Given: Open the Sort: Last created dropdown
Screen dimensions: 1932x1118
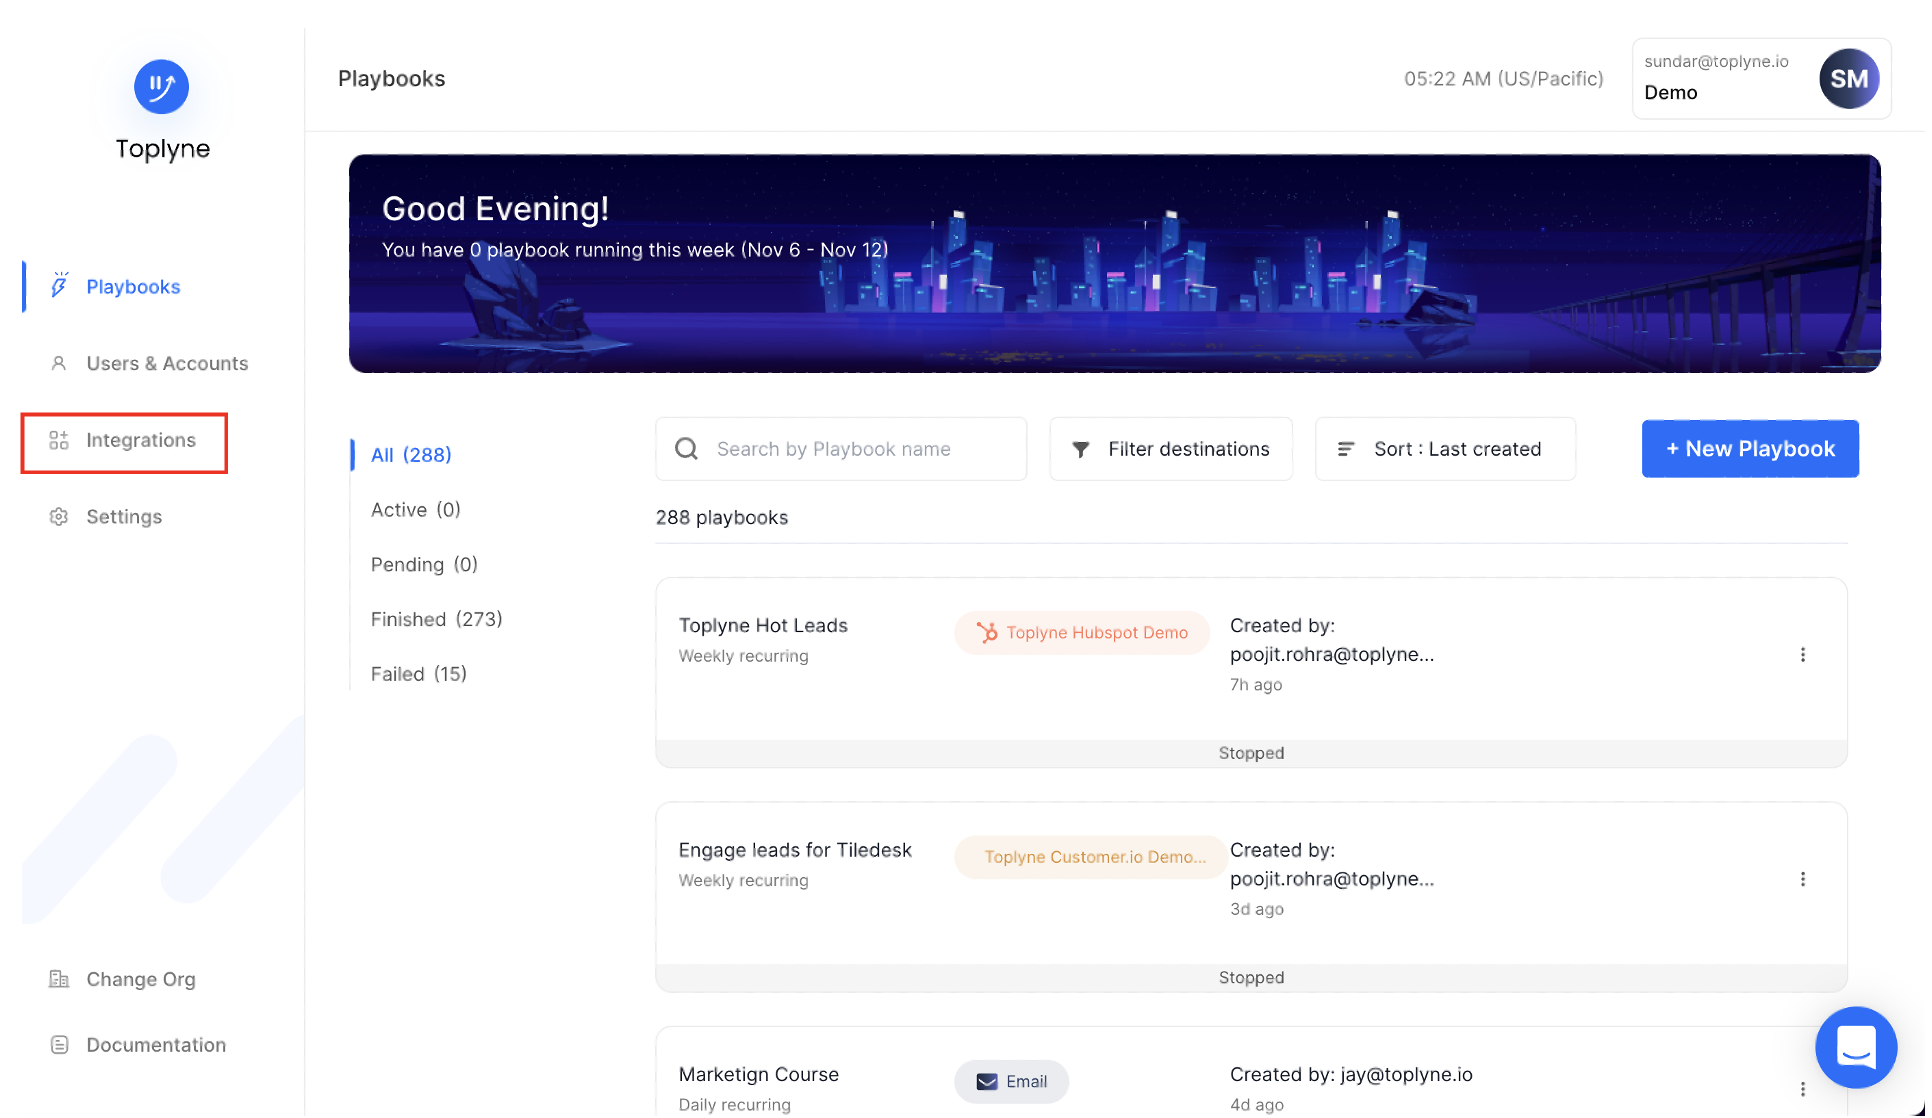Looking at the screenshot, I should 1444,449.
